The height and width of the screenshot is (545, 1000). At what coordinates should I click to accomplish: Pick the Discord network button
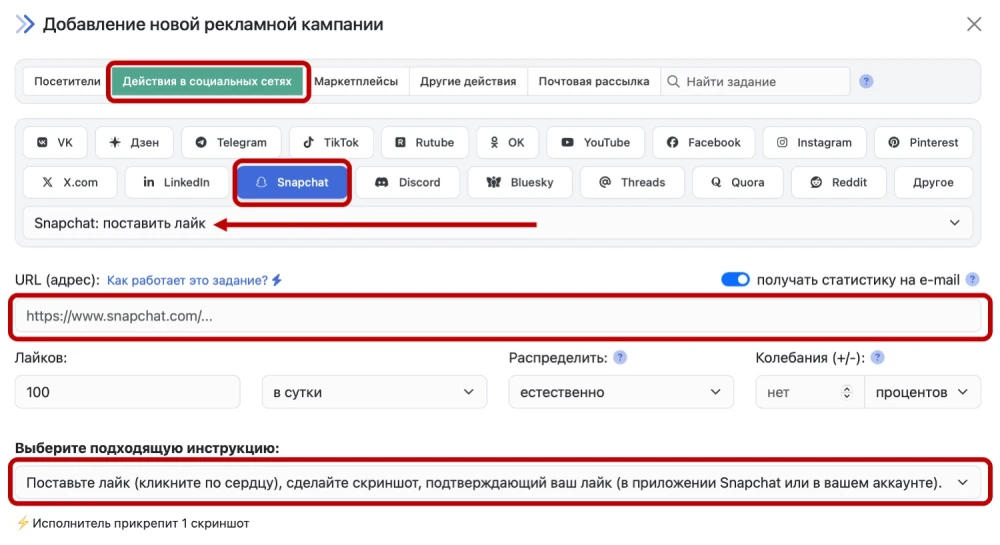tap(407, 183)
